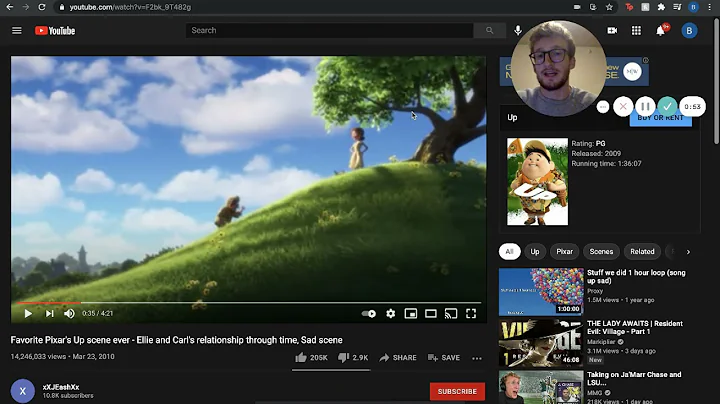Open "Taking on Ja'Marr Chase and LSU" title
720x404 pixels.
pyautogui.click(x=634, y=379)
